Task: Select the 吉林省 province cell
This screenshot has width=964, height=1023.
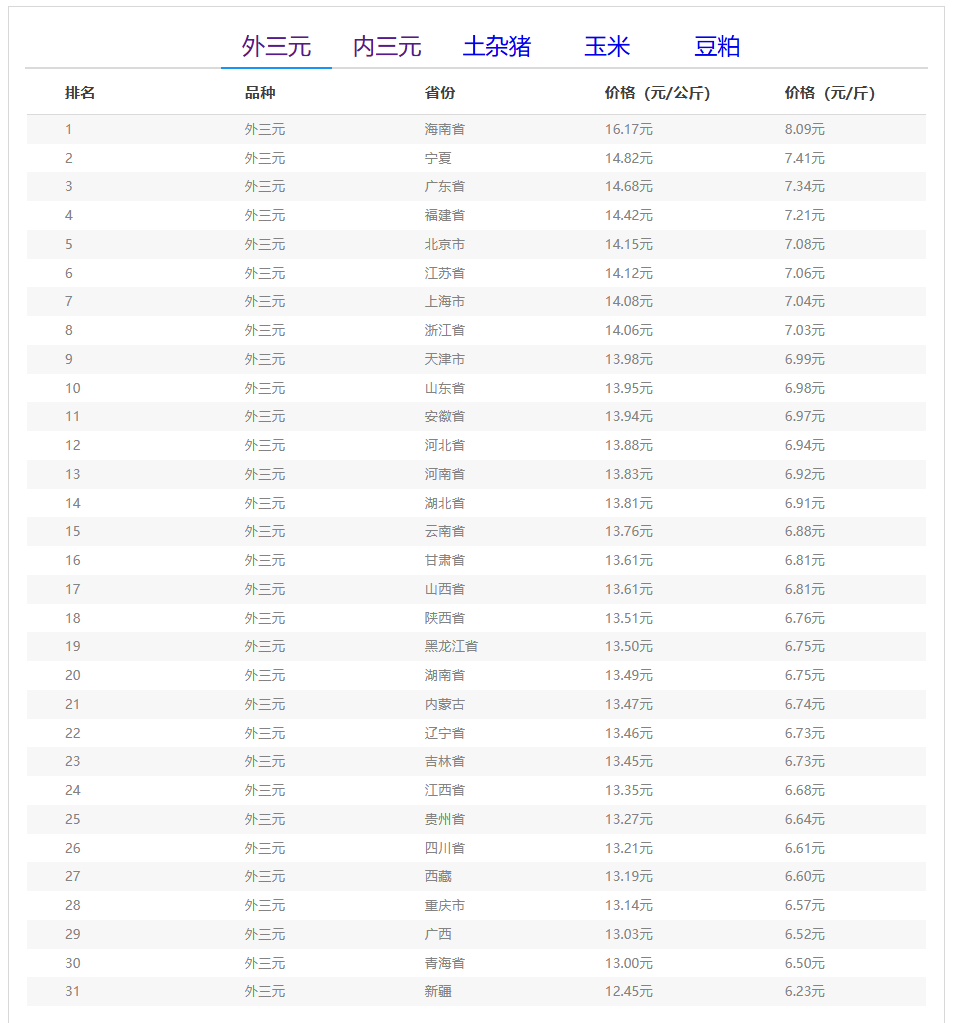Action: [445, 761]
